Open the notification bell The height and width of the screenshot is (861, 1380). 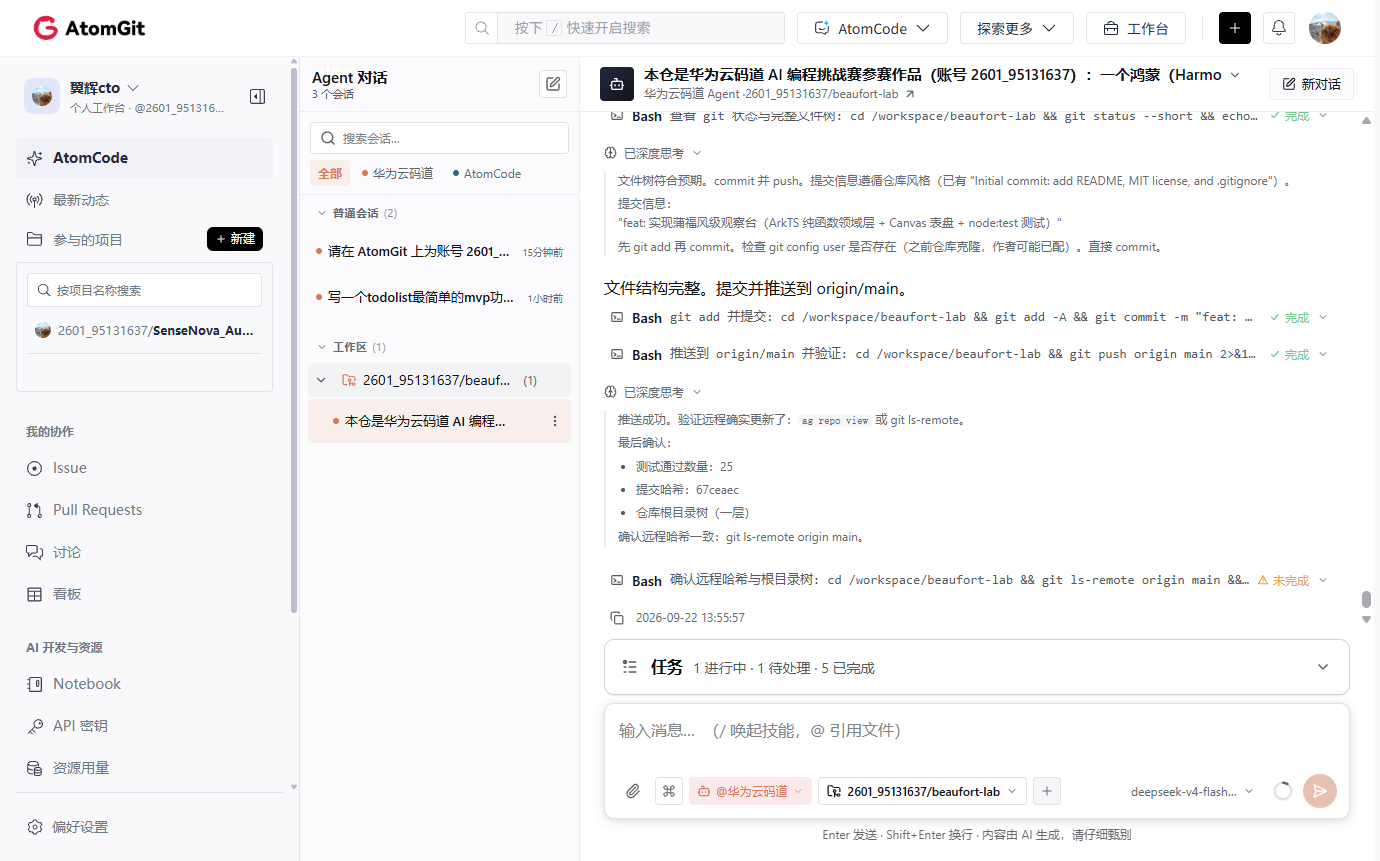pos(1278,28)
